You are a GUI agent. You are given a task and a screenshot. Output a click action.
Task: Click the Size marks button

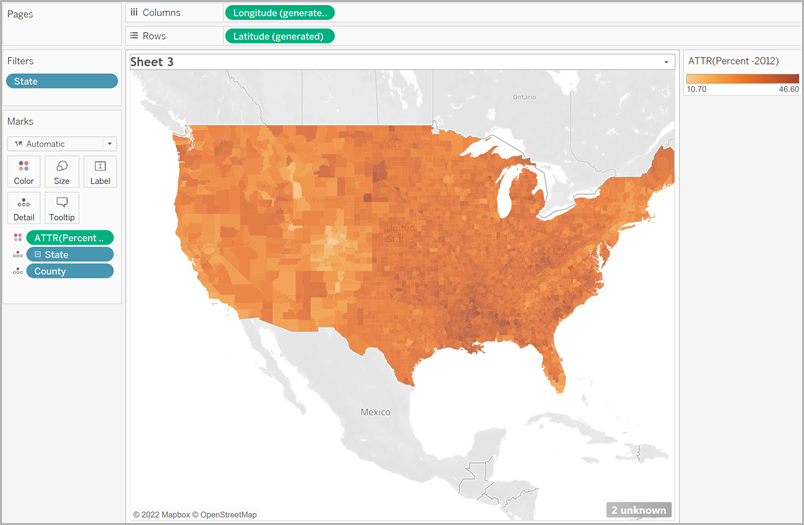pos(62,171)
